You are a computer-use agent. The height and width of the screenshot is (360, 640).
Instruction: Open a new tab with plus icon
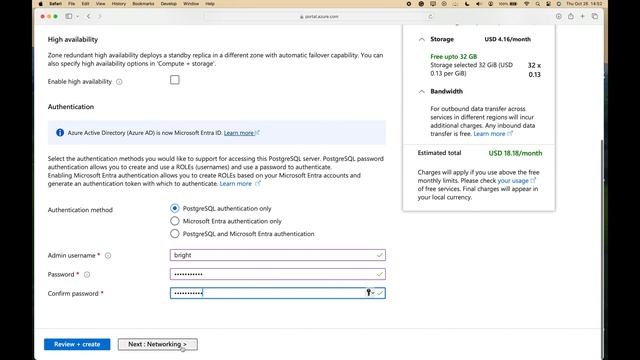coord(582,16)
